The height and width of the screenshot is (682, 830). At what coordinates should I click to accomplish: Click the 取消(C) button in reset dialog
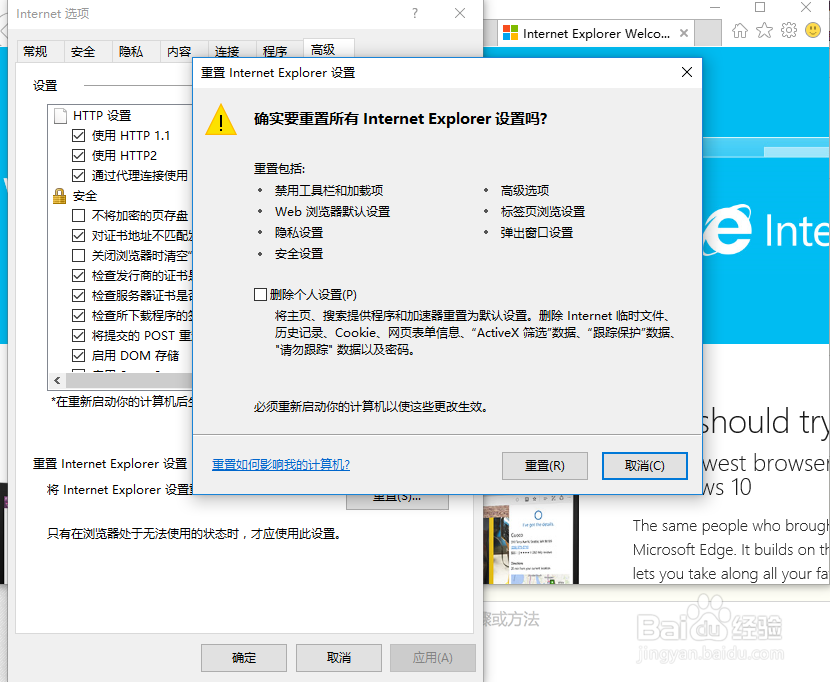(x=645, y=465)
